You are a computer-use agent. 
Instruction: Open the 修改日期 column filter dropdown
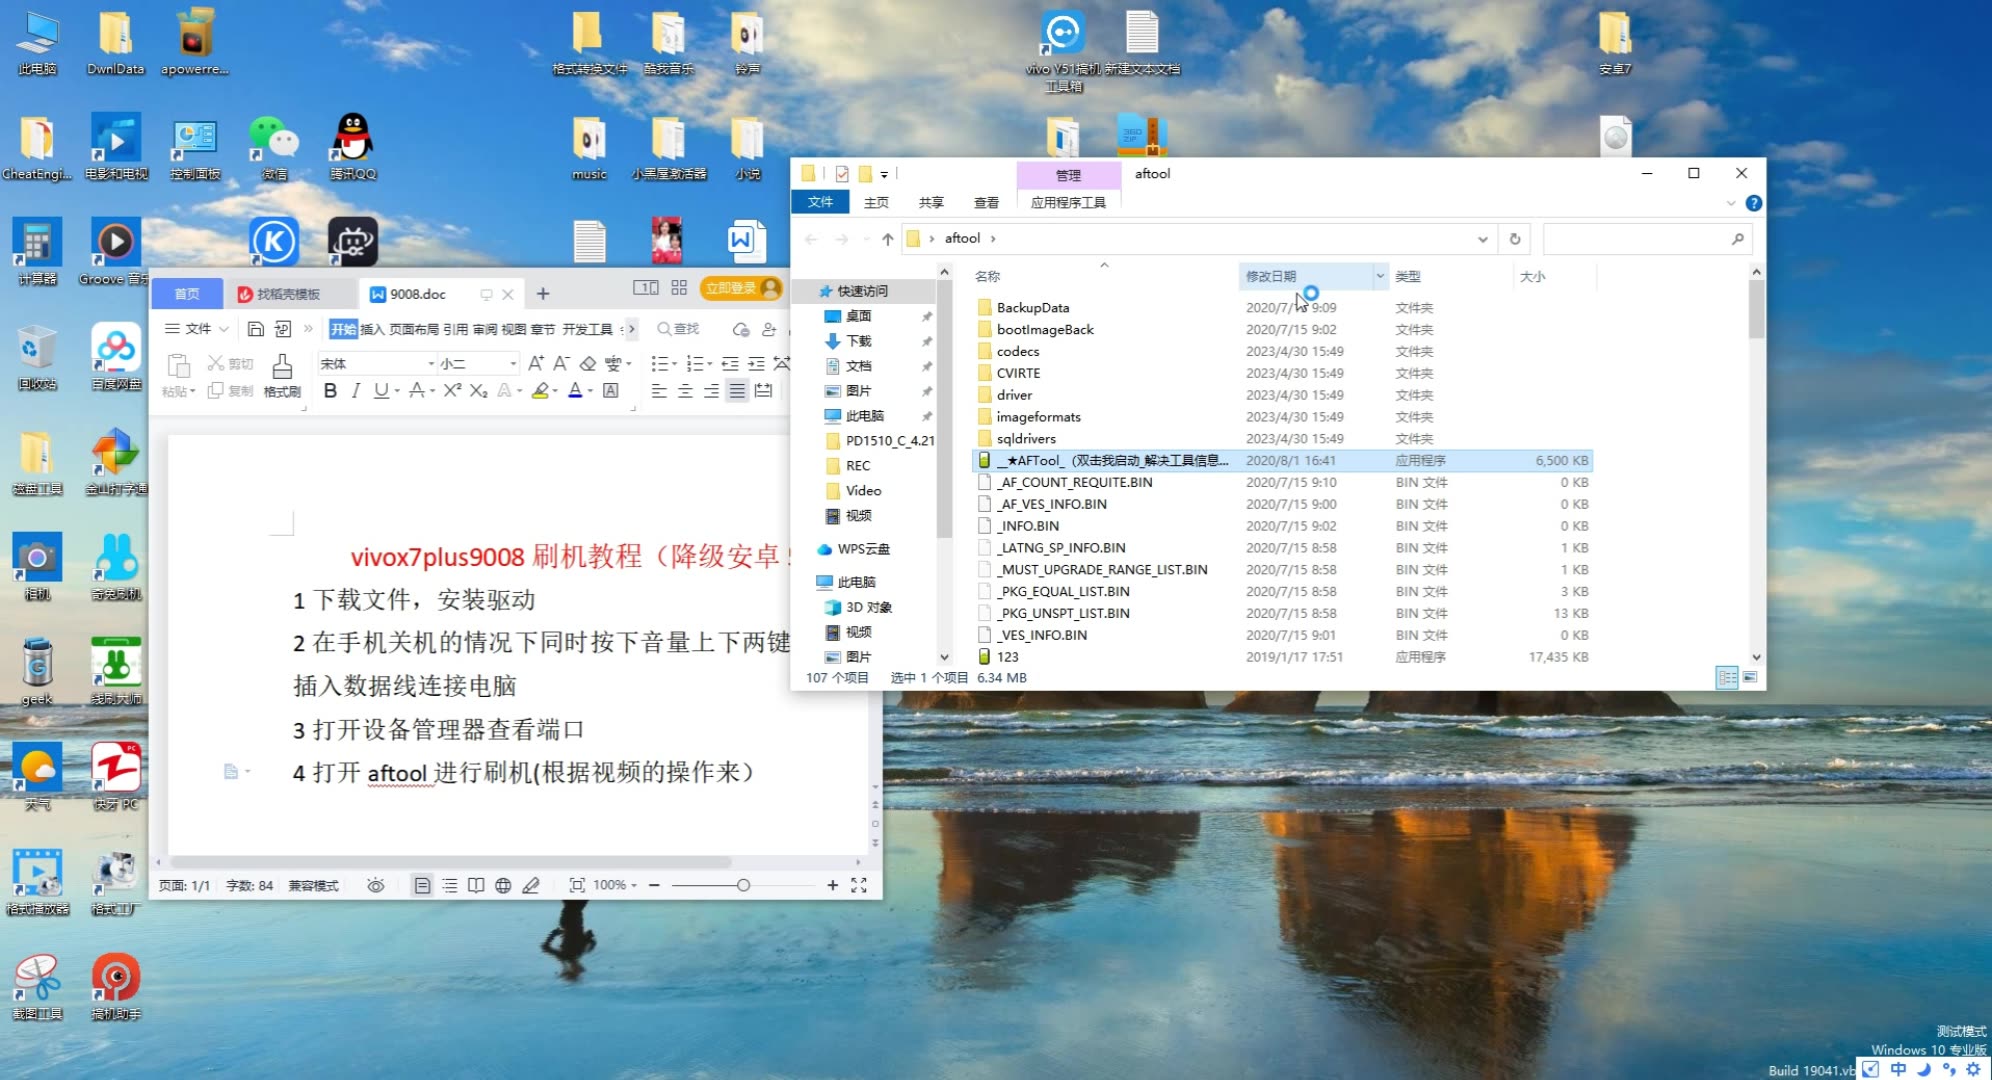1380,276
